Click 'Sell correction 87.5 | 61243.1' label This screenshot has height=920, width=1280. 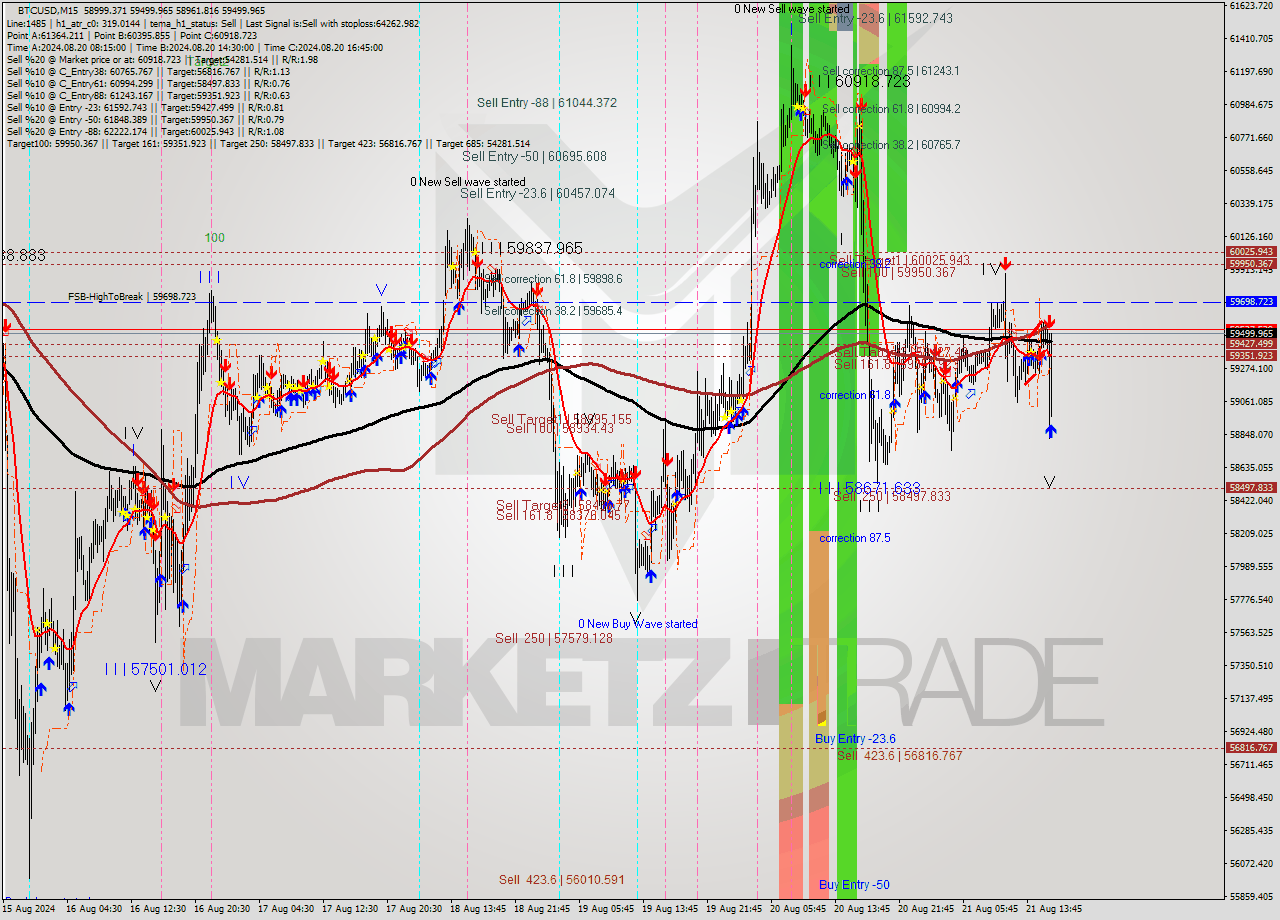890,71
